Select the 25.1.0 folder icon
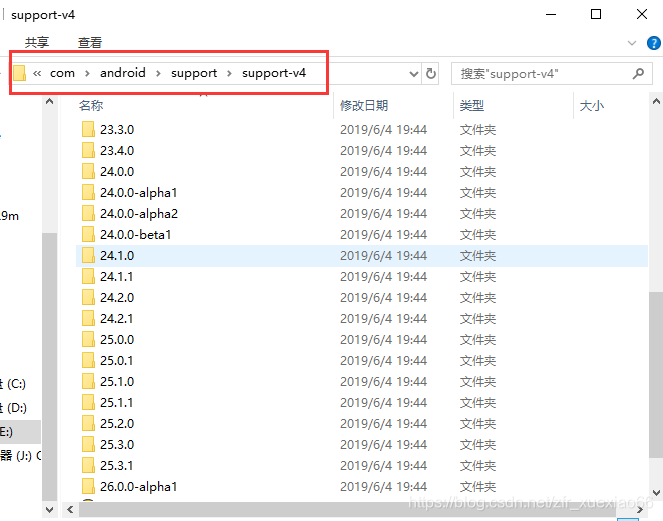 coord(88,381)
